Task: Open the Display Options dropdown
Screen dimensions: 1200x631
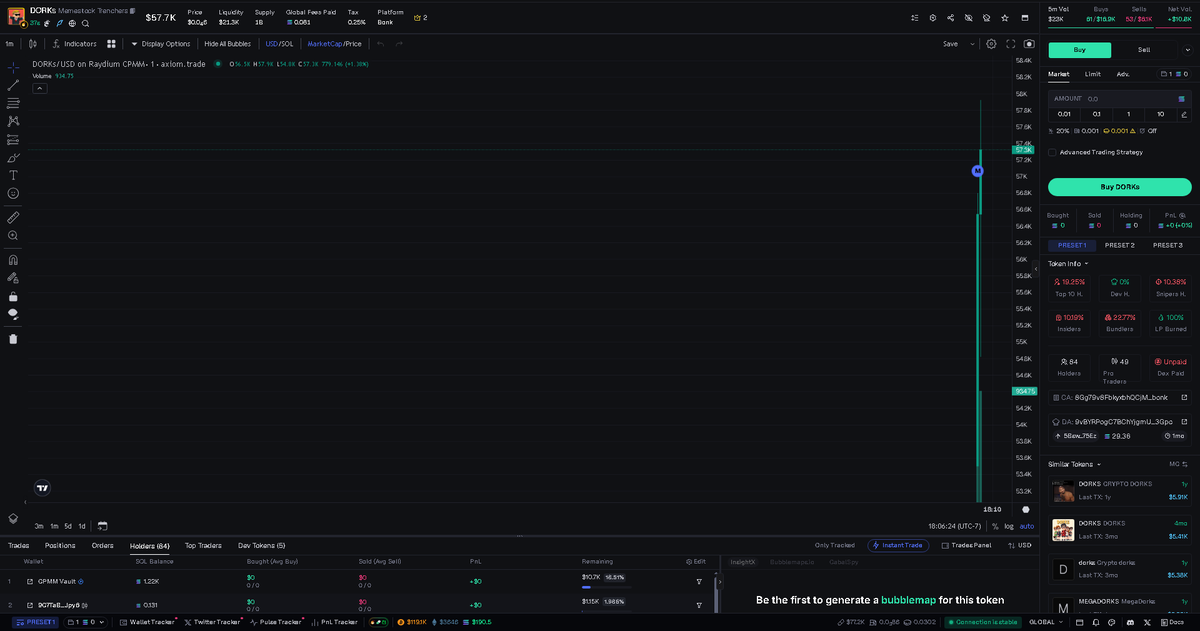Action: tap(160, 44)
